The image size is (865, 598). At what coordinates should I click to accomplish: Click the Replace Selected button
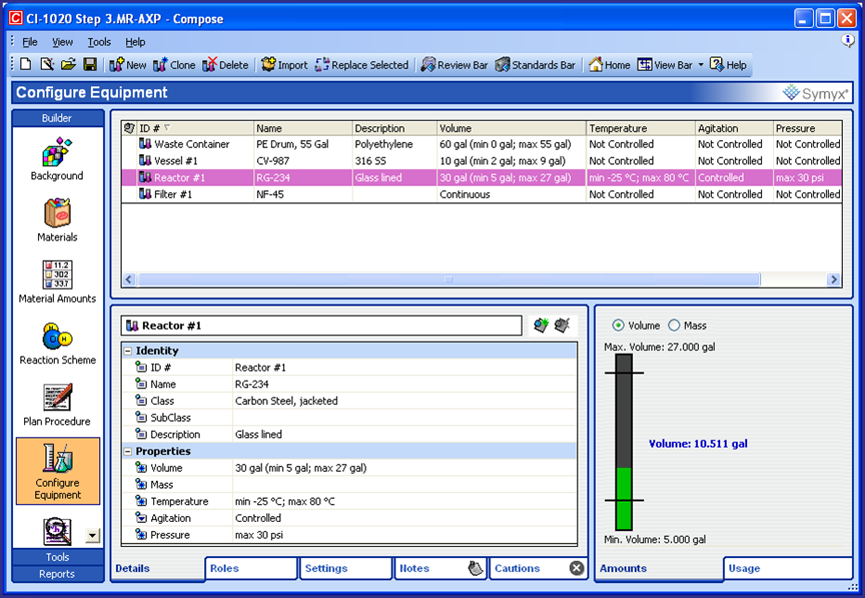361,65
